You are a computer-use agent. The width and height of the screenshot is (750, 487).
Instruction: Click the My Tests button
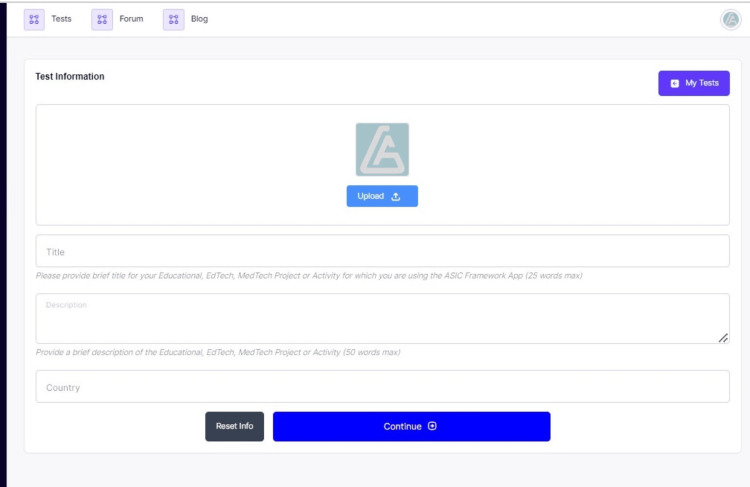pyautogui.click(x=694, y=83)
